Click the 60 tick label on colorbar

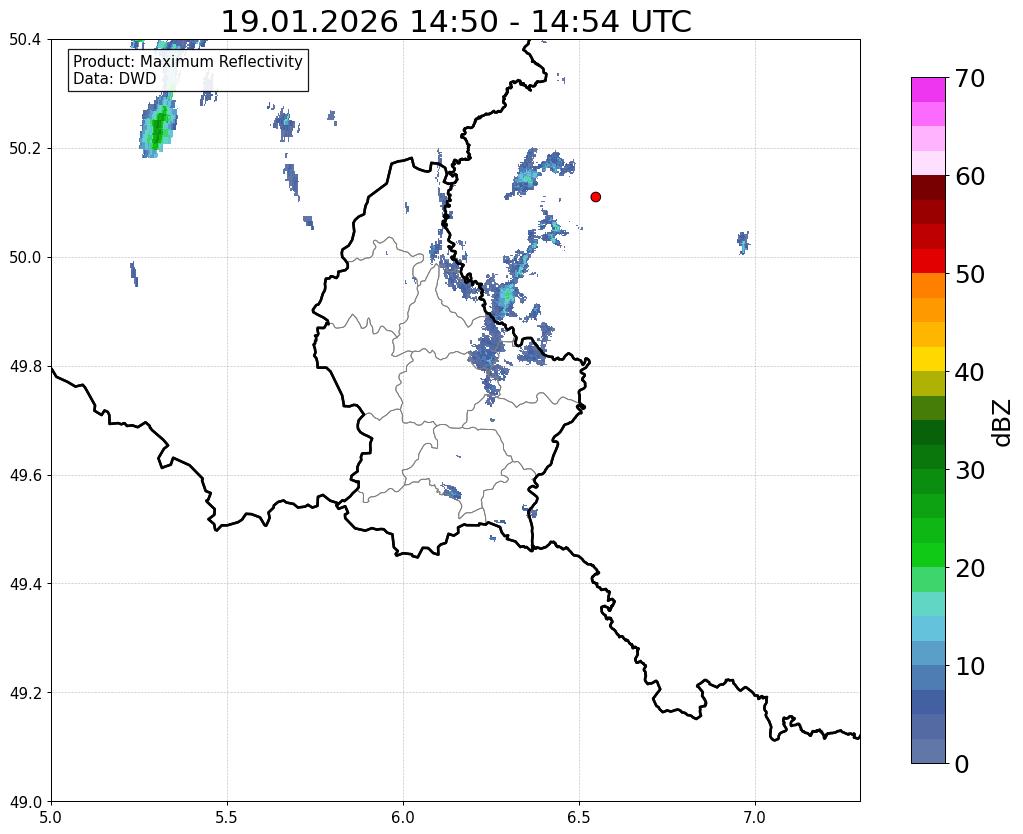click(x=970, y=176)
